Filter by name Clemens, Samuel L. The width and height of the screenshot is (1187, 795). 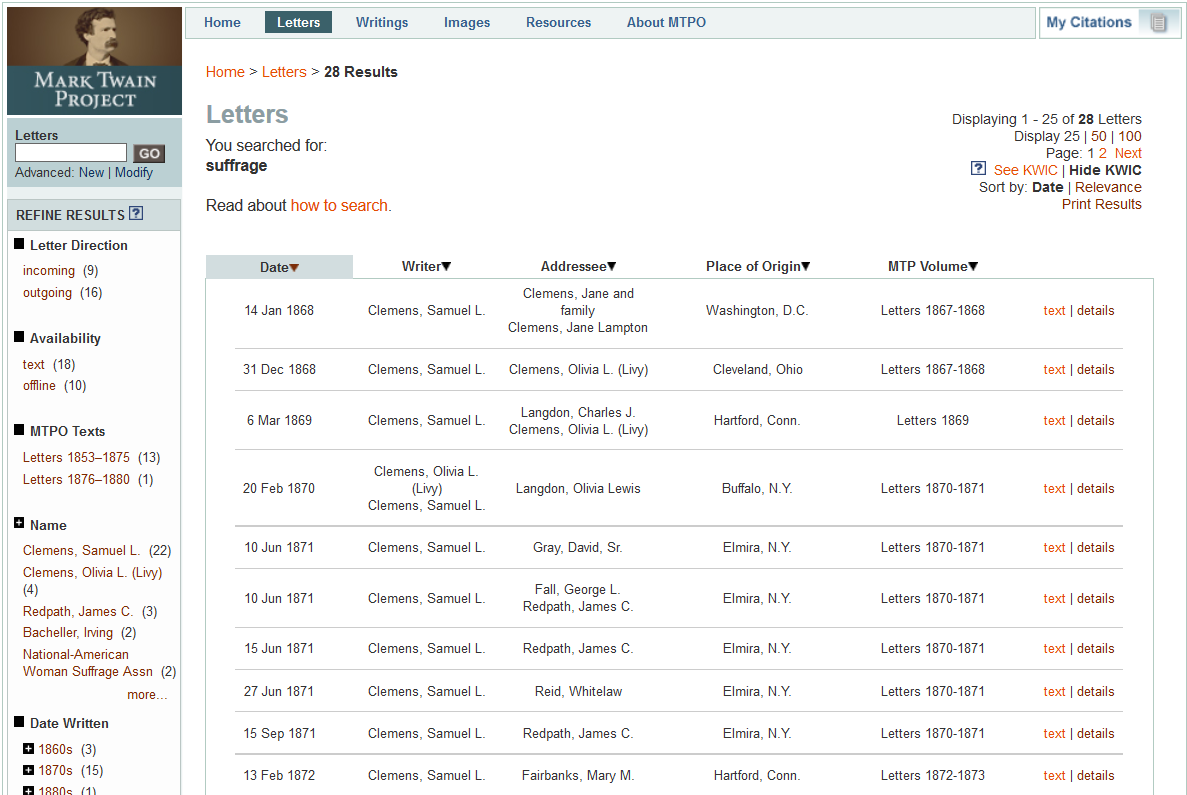(x=81, y=550)
